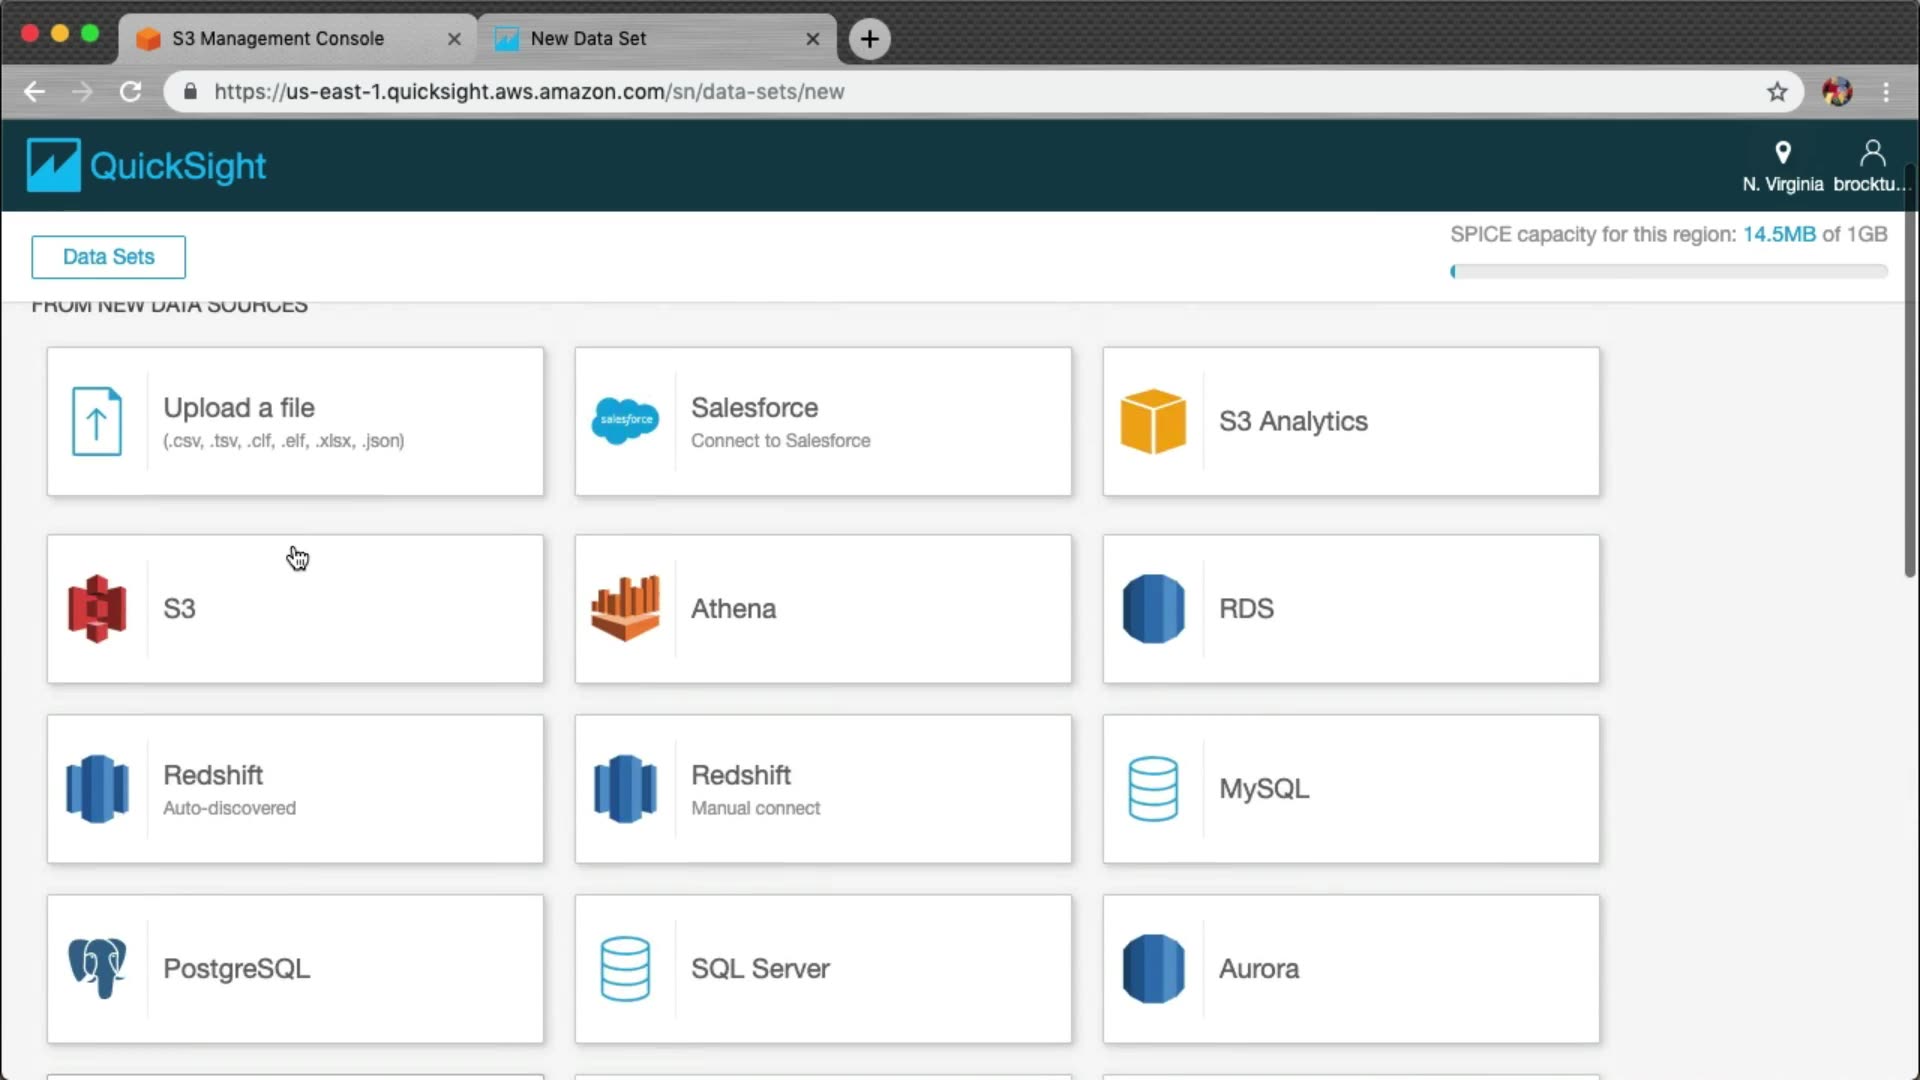Screen dimensions: 1920x1080
Task: Open a new browser tab
Action: 869,39
